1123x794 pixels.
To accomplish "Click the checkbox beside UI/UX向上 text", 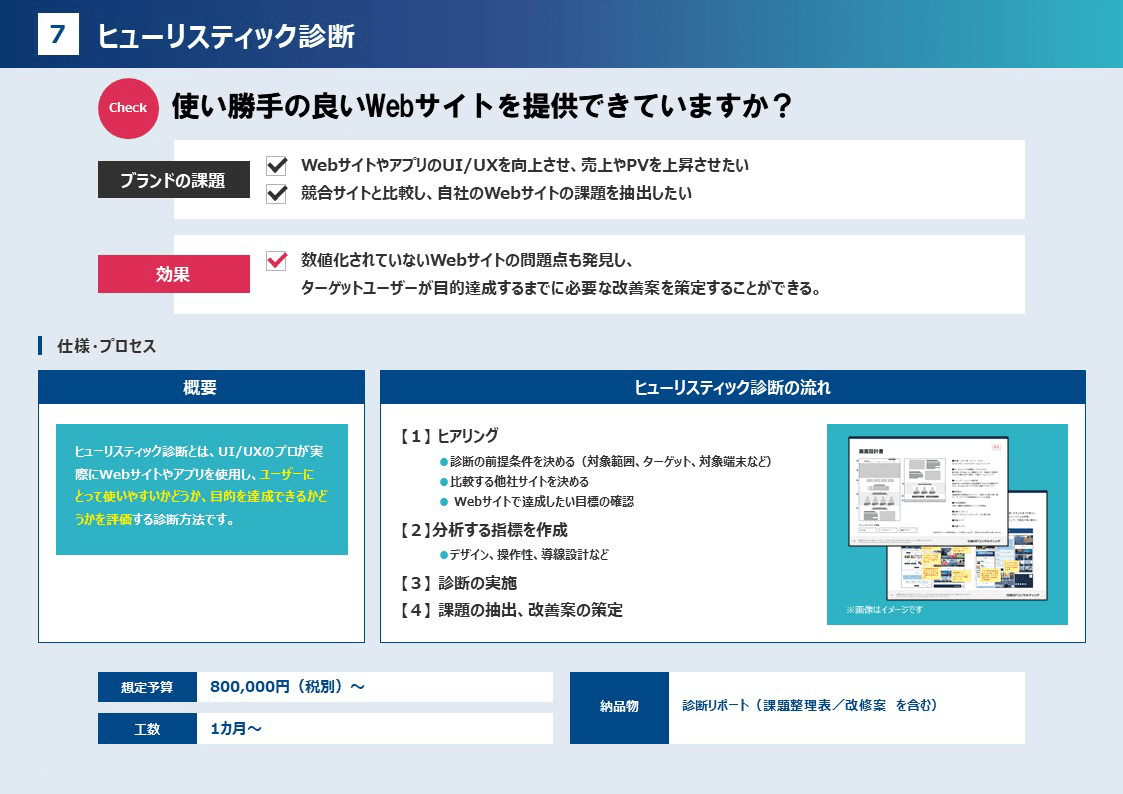I will (277, 165).
